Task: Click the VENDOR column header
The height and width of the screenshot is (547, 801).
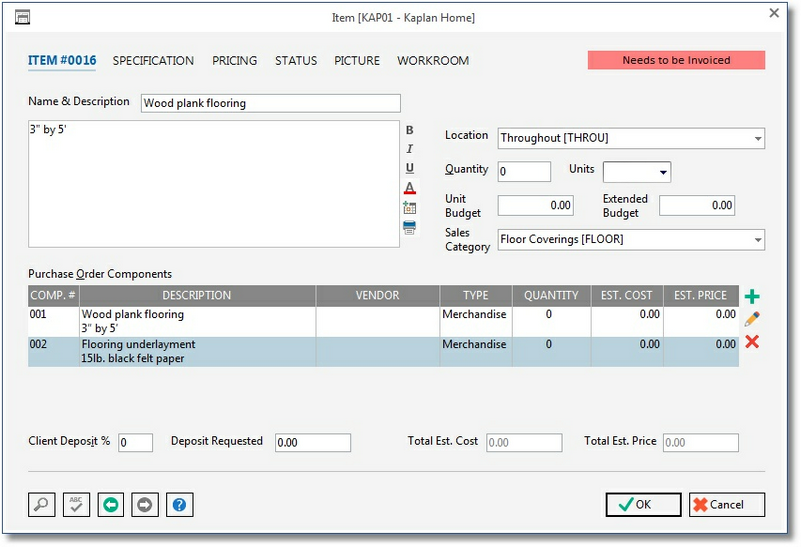Action: click(378, 295)
